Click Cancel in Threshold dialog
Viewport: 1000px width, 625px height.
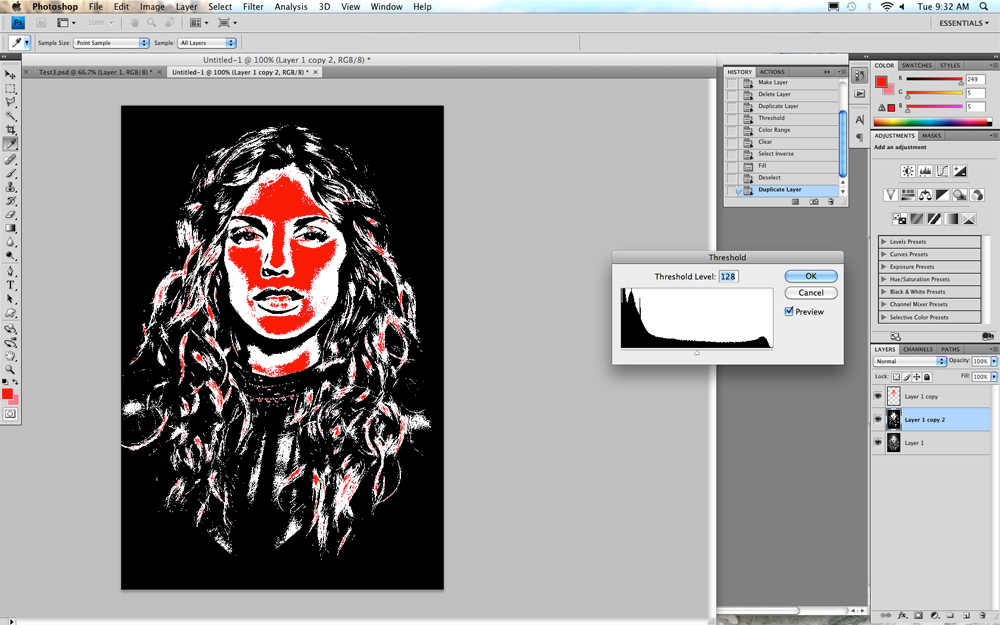(811, 293)
